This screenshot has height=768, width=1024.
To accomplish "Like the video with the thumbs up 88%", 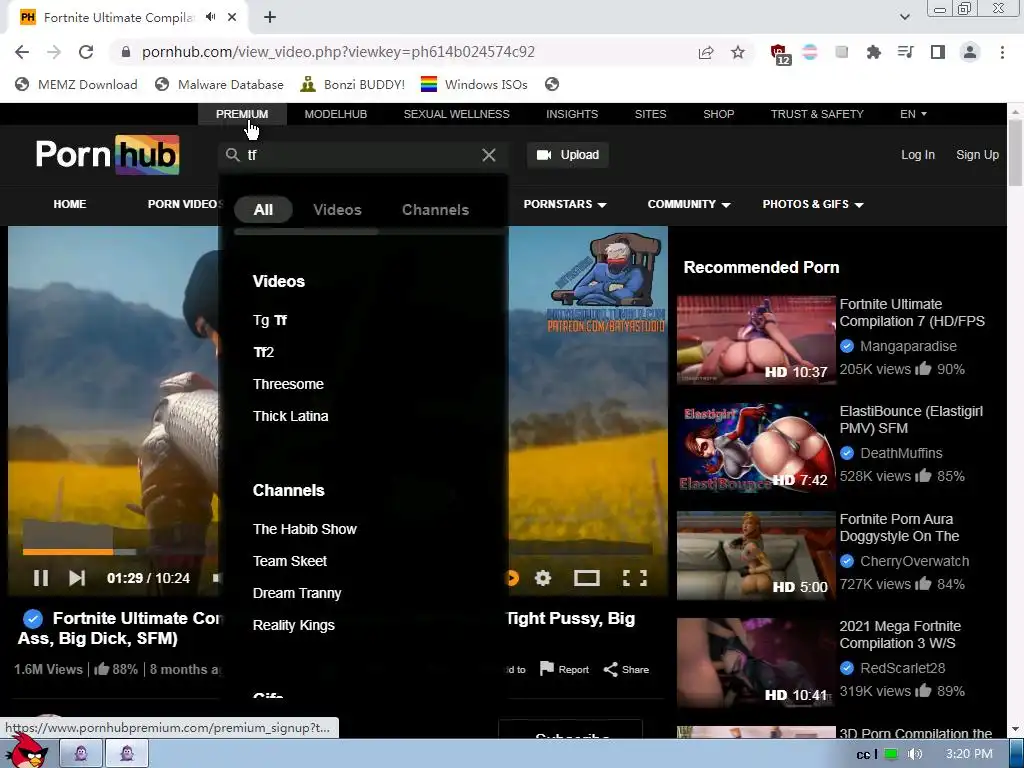I will click(116, 669).
